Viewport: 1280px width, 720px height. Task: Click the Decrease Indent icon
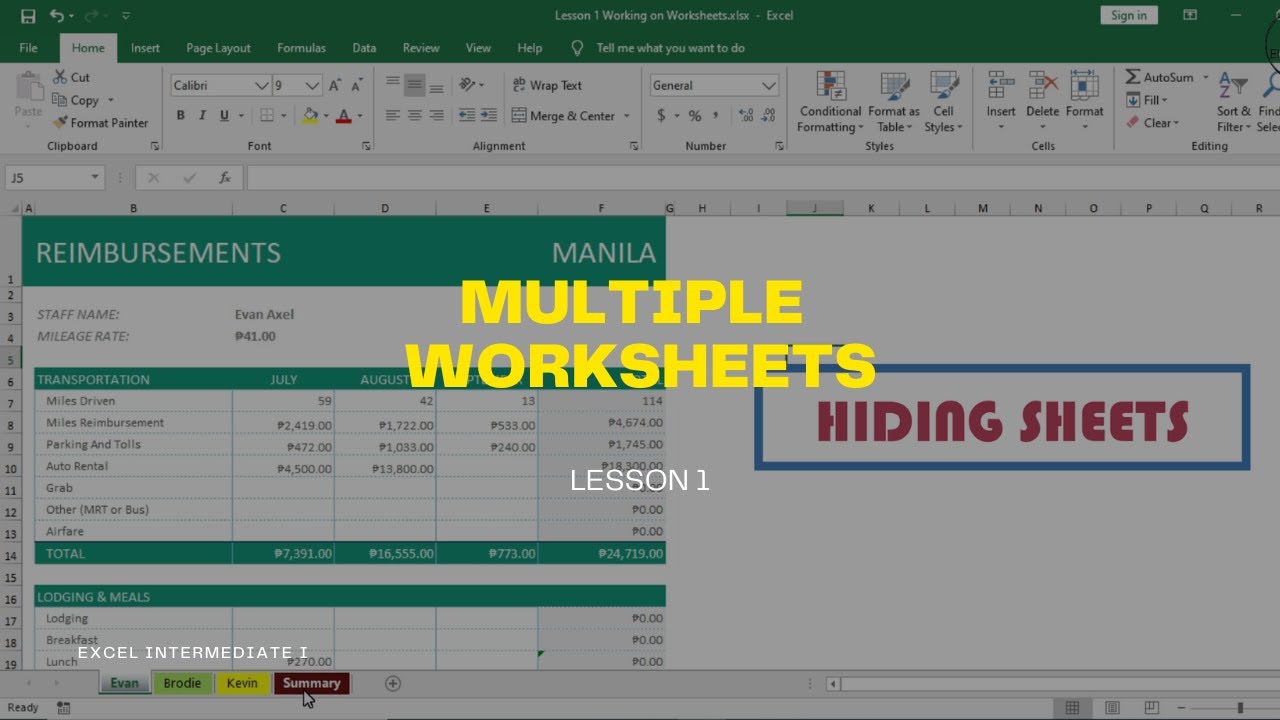[467, 116]
